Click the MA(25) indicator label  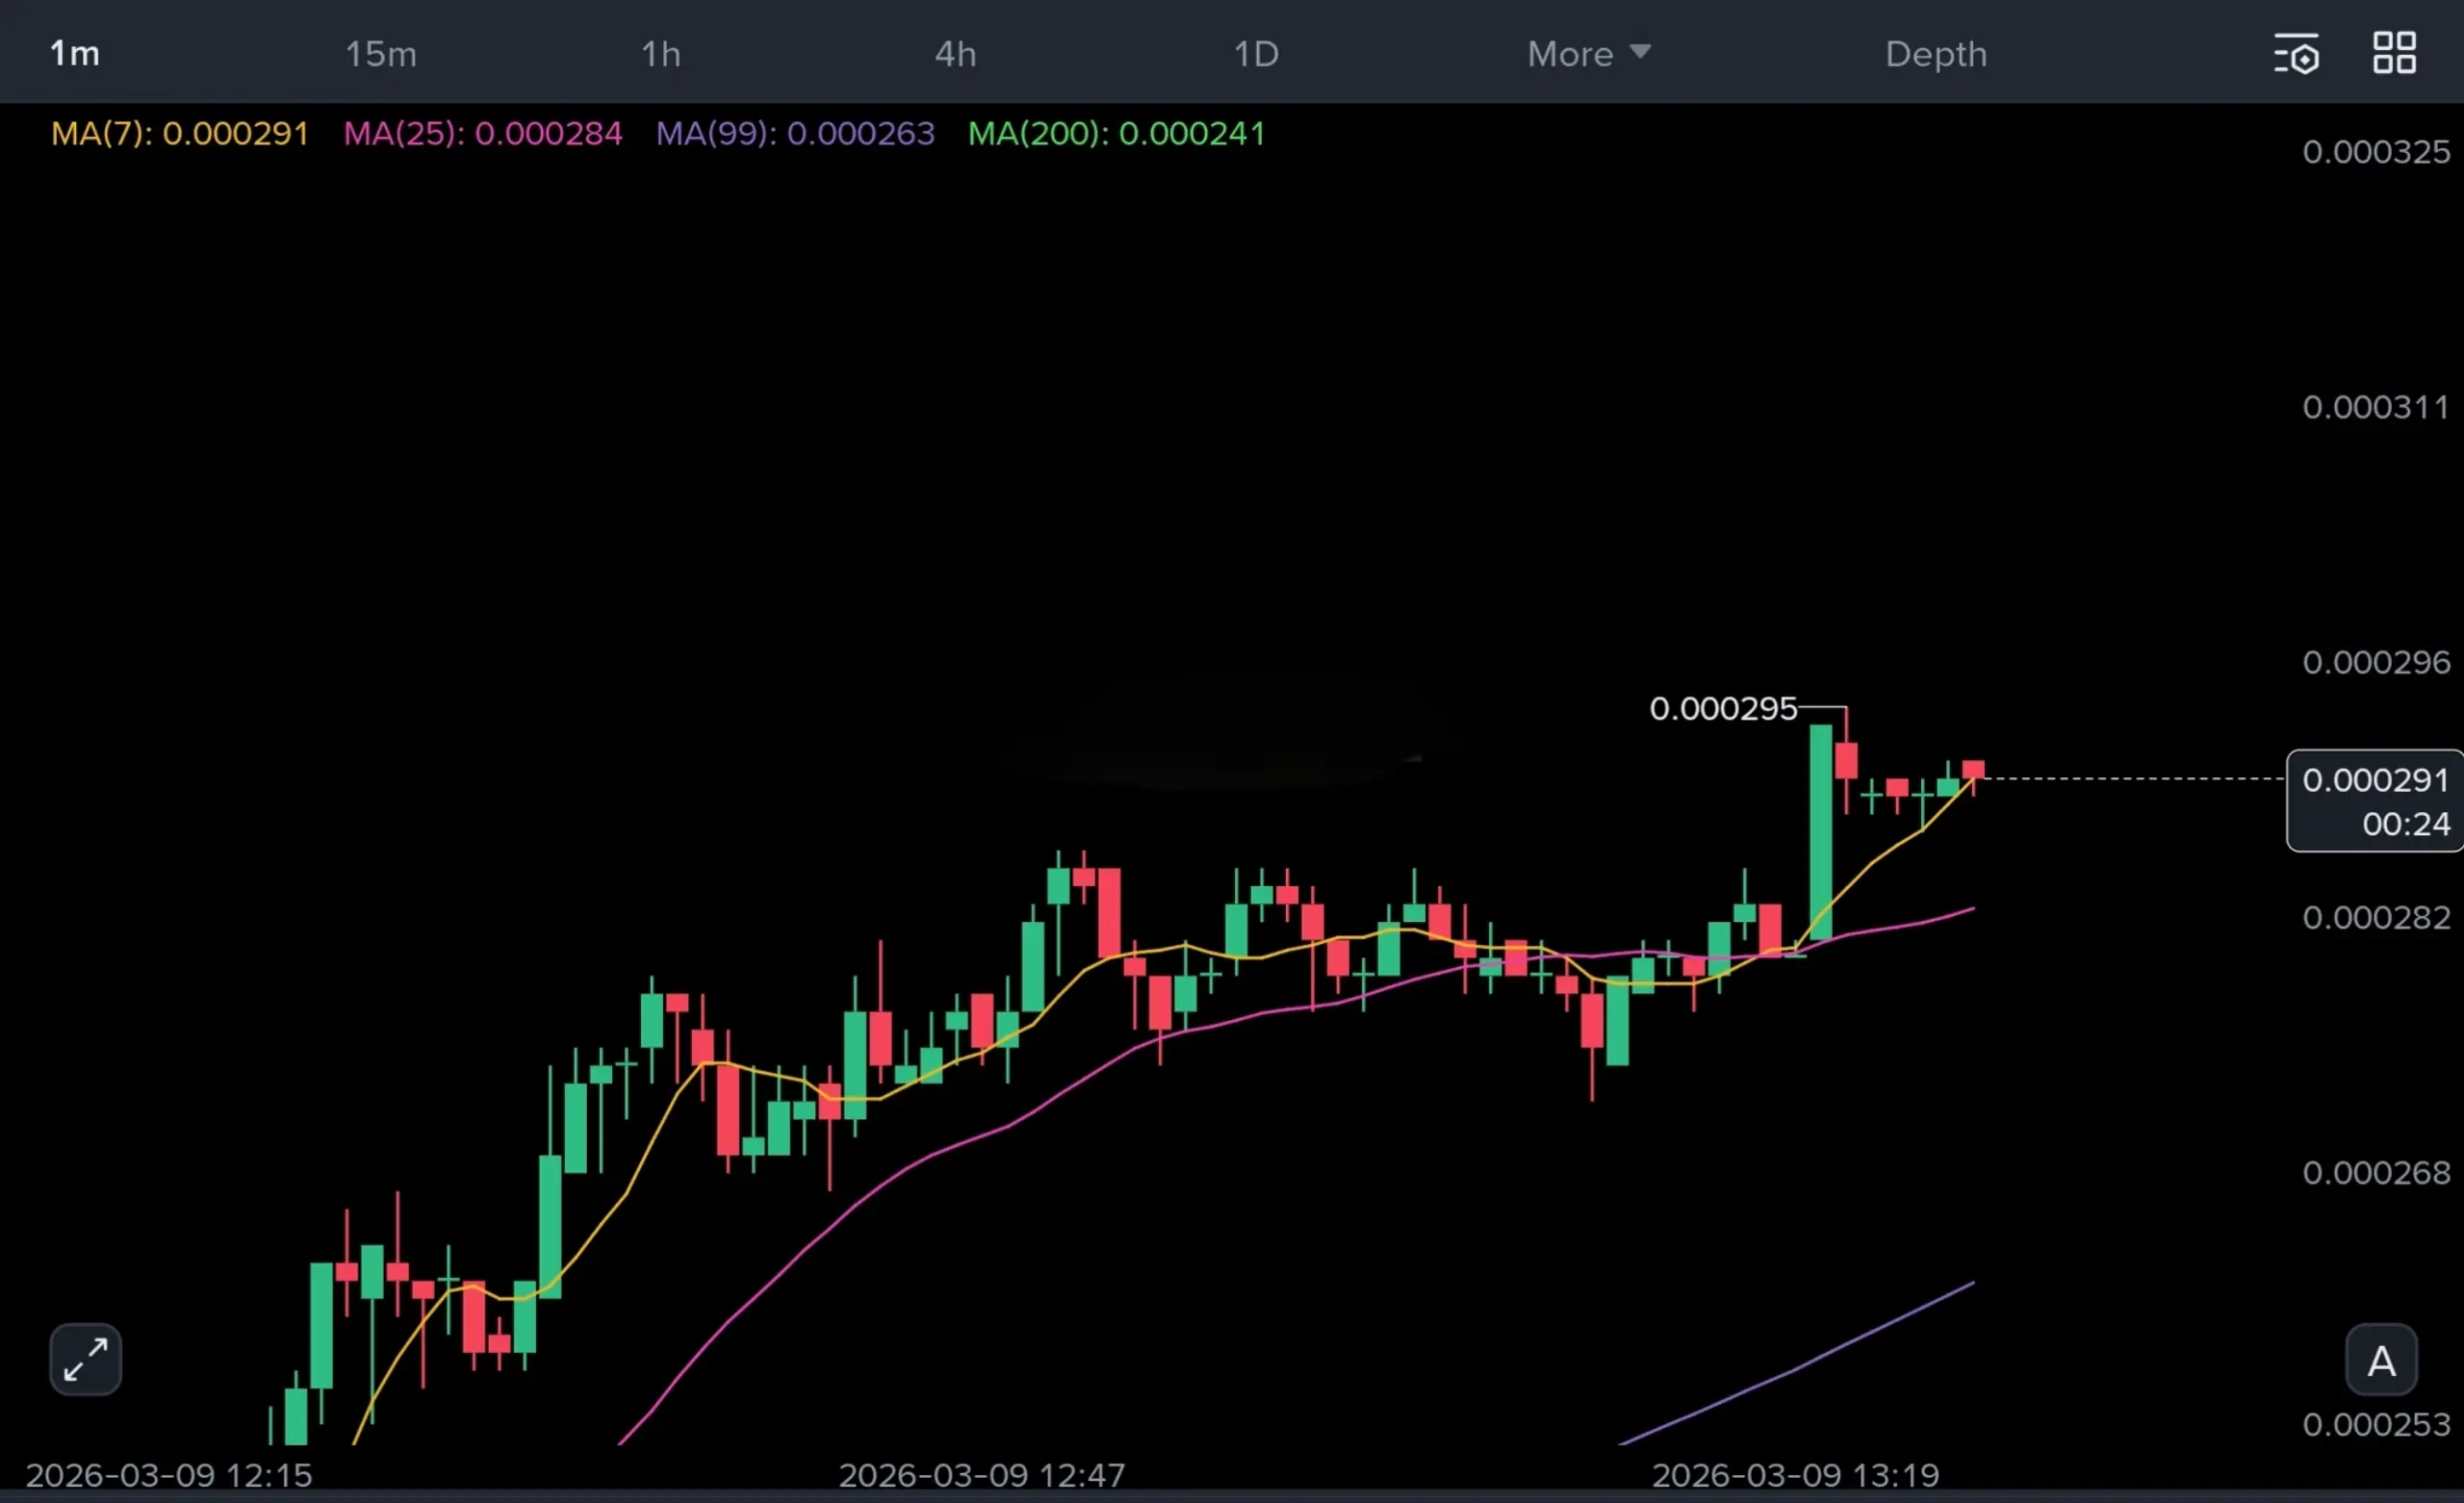click(x=483, y=133)
